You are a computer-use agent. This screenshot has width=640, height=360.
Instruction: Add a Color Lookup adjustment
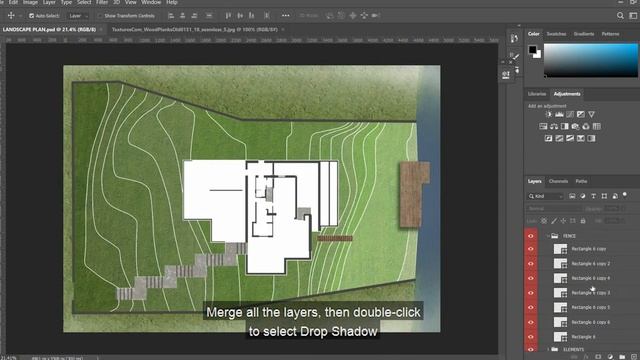[597, 127]
